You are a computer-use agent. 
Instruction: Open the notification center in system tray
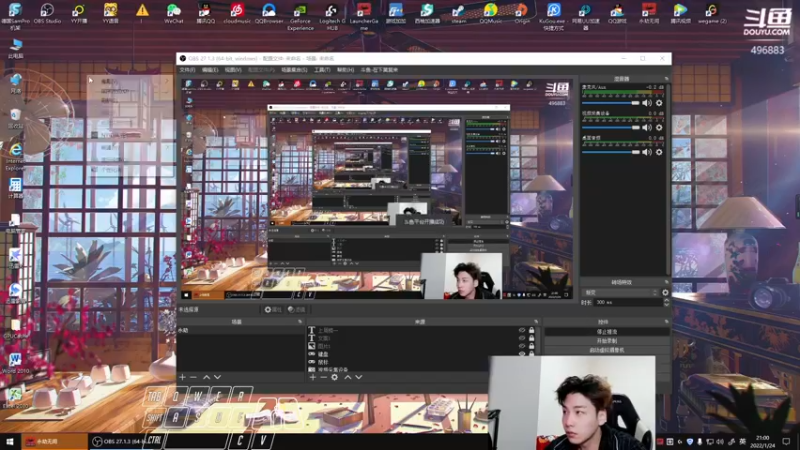point(786,441)
